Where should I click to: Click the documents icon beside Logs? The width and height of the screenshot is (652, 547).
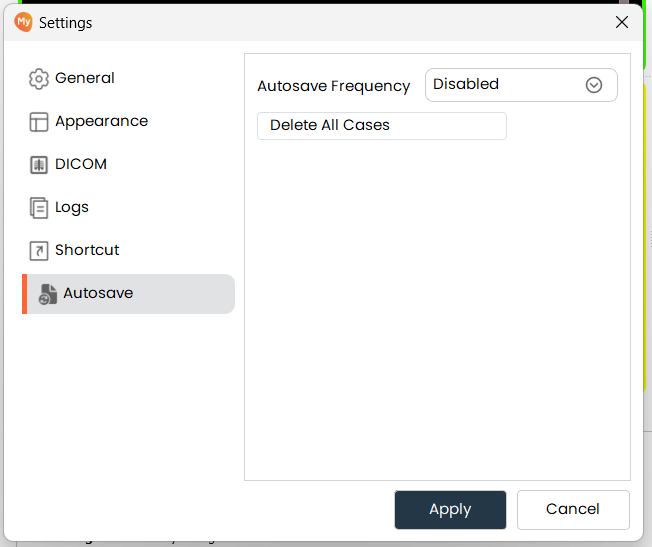tap(39, 208)
